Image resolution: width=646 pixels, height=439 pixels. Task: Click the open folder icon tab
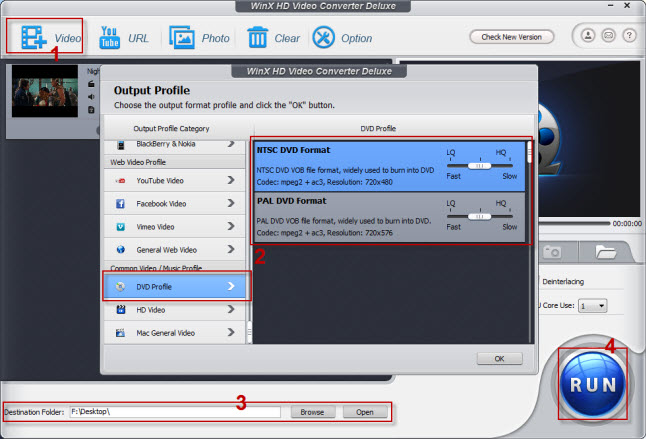(x=605, y=252)
